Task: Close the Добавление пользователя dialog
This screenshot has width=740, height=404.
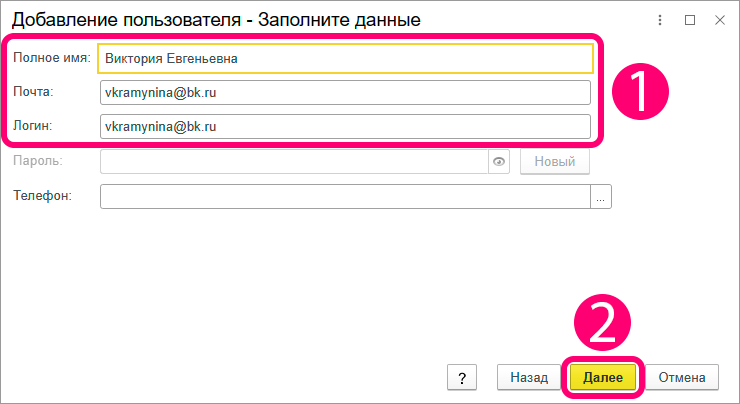Action: pos(720,20)
